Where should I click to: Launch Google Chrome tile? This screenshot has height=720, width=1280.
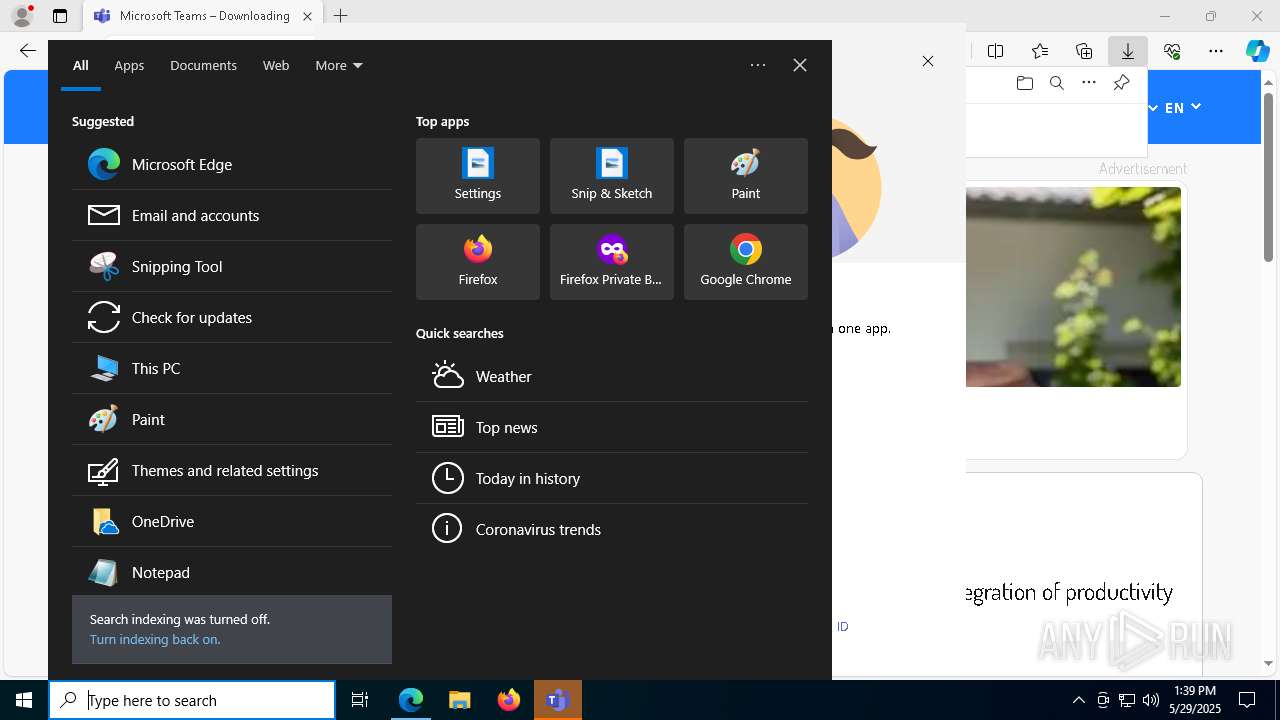click(x=746, y=262)
